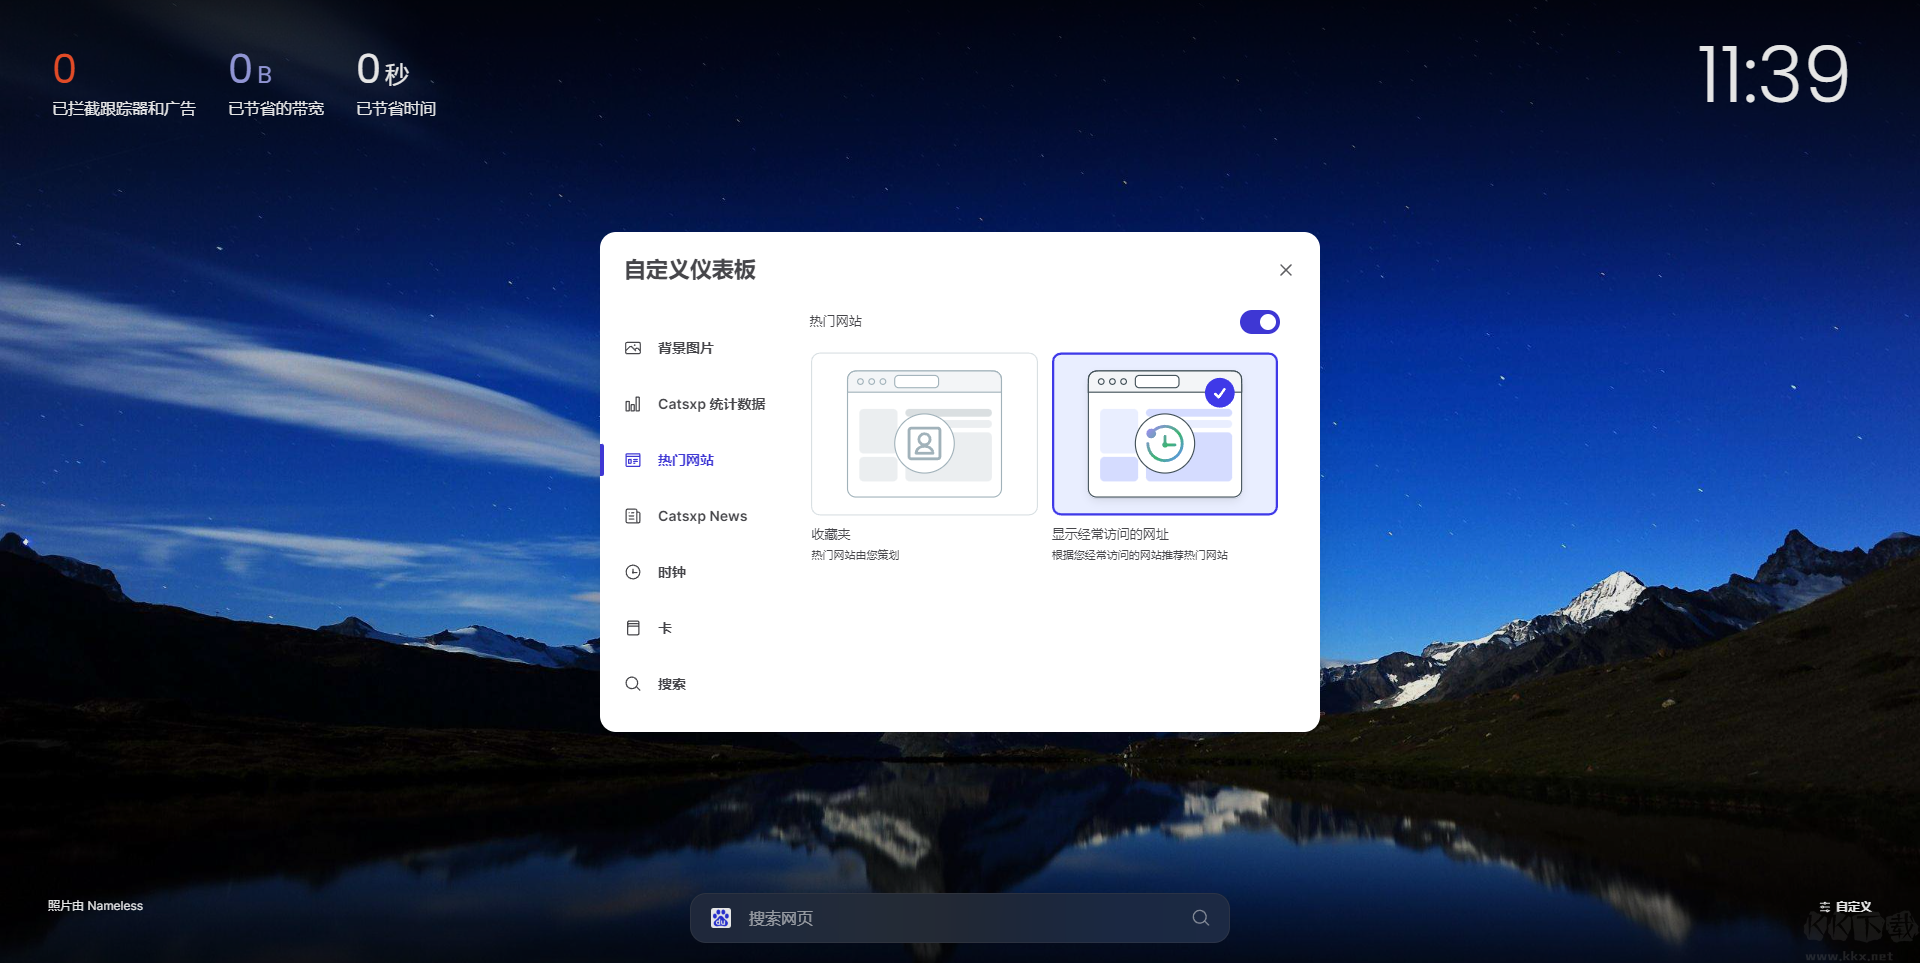
Task: Click the 显示经常访问的网址 caption text
Action: point(1110,534)
